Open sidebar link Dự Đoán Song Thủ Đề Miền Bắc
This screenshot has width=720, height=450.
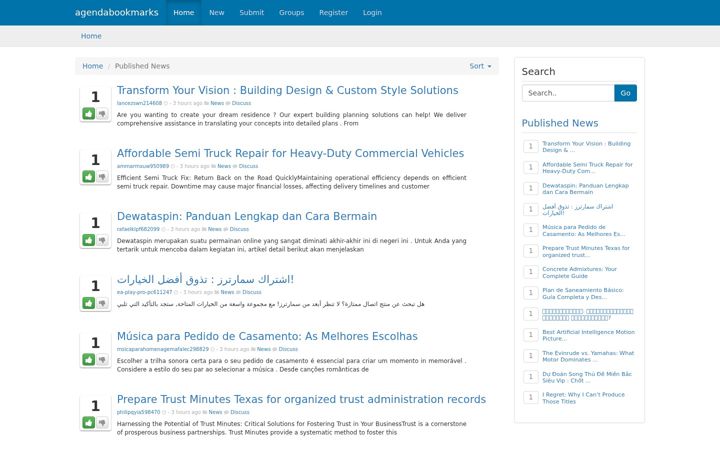(x=587, y=377)
